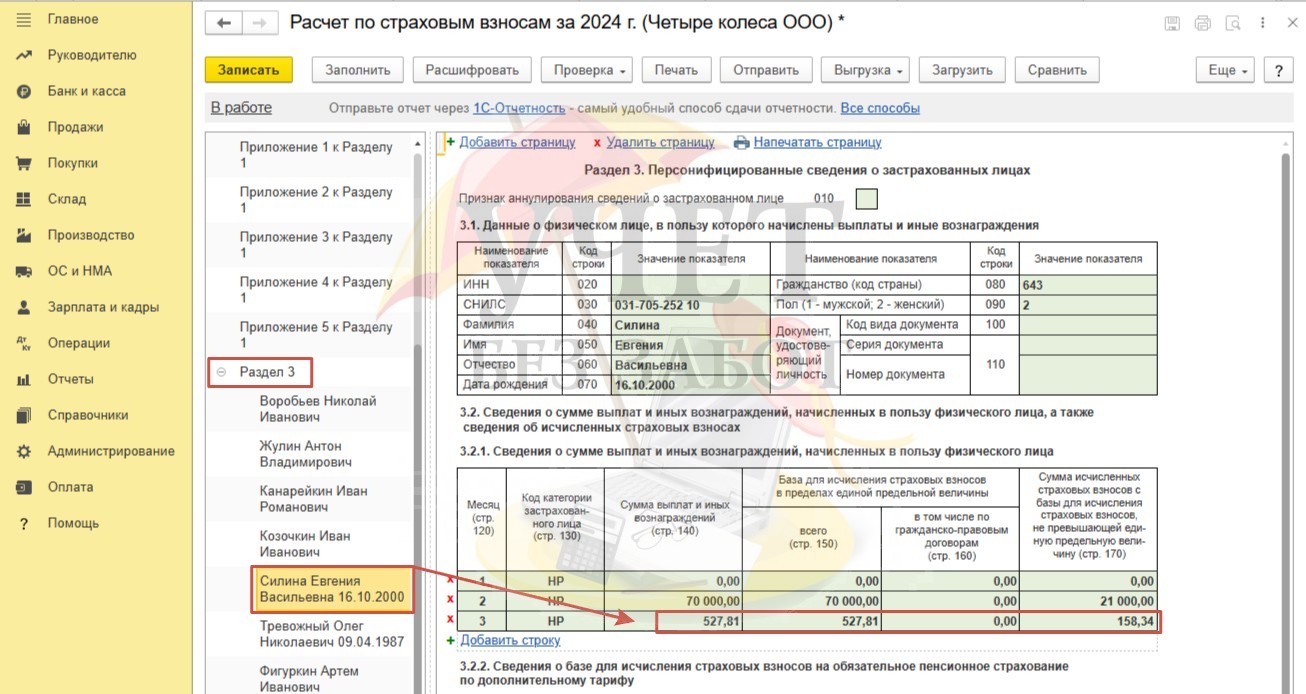The width and height of the screenshot is (1306, 694).
Task: Click the Сравнить button
Action: (1057, 70)
